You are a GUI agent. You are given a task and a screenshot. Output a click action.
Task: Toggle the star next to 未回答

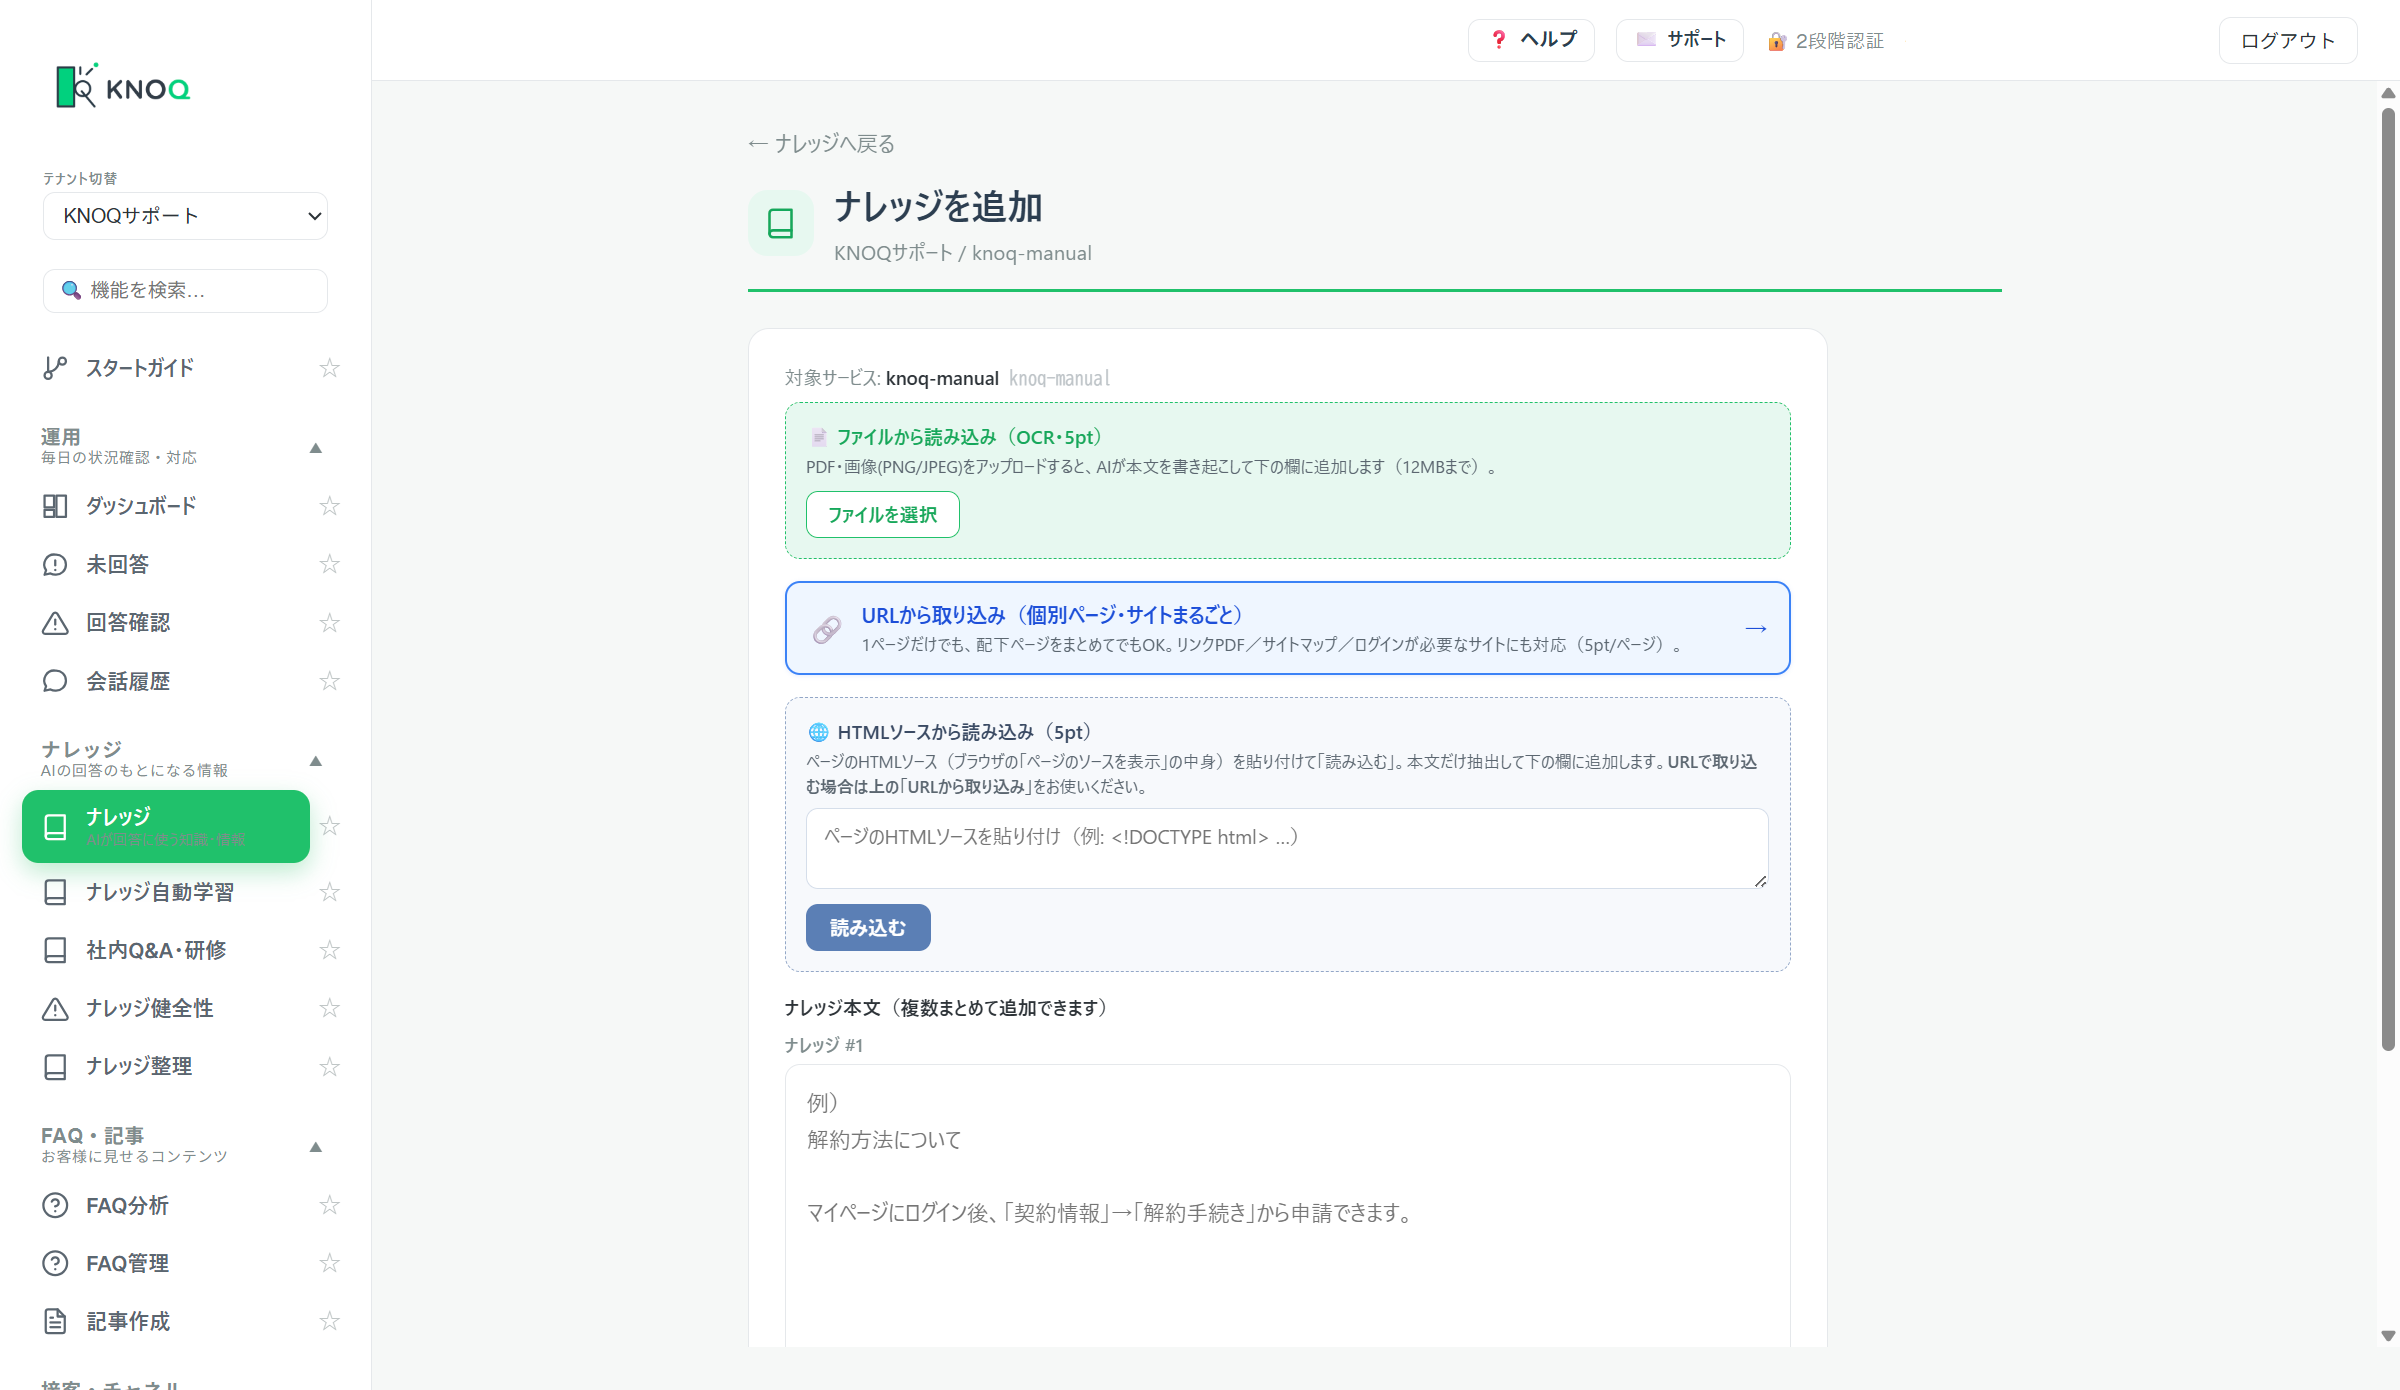pyautogui.click(x=329, y=565)
